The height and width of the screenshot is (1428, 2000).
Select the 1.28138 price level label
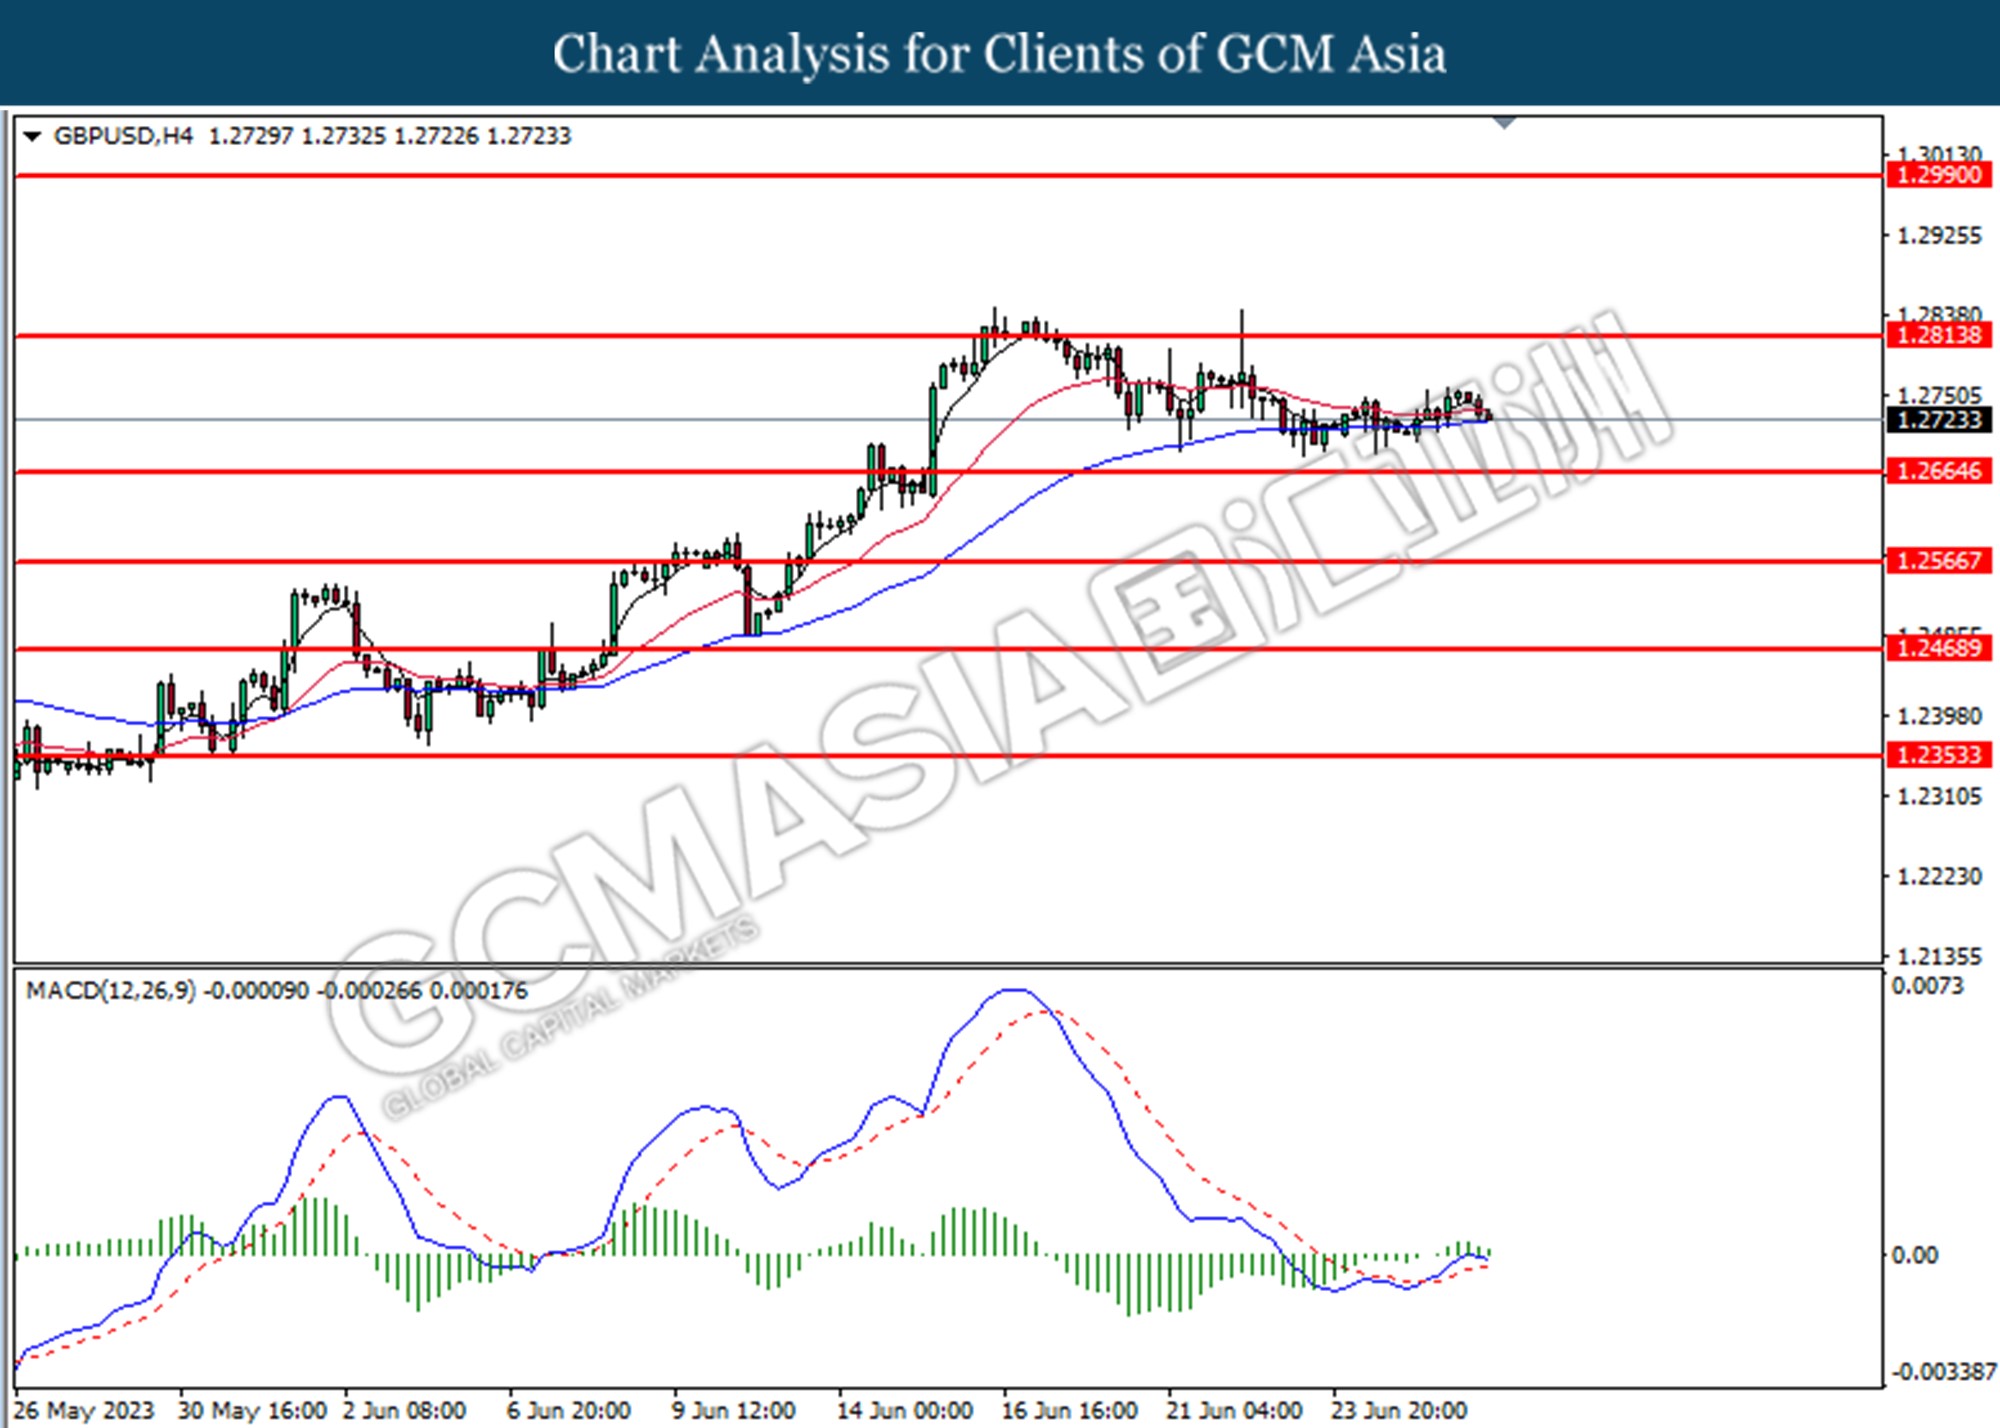[x=1939, y=335]
